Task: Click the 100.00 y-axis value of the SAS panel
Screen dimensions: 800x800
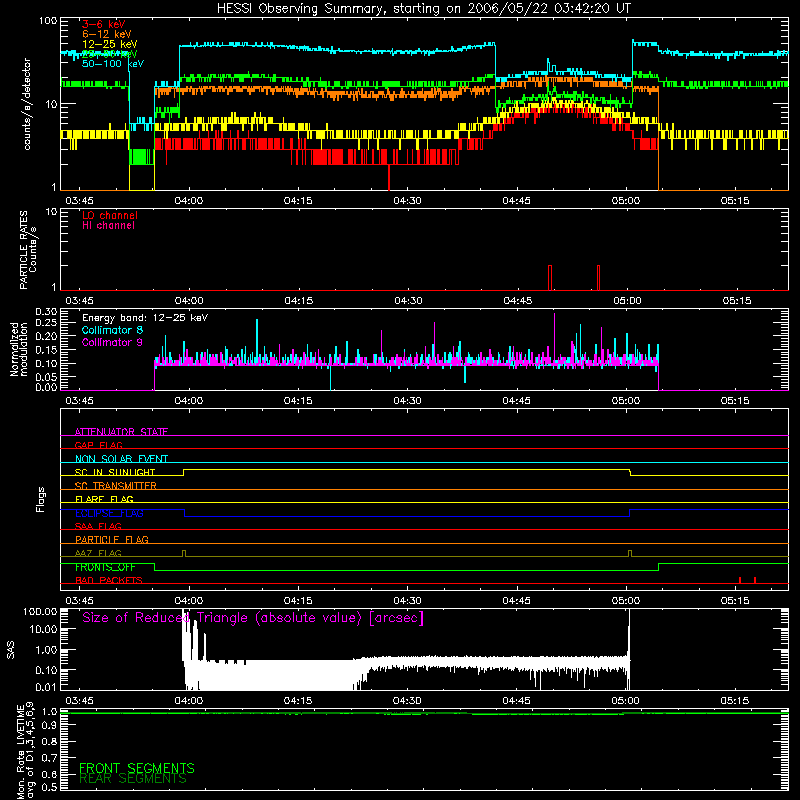Action: pos(40,612)
